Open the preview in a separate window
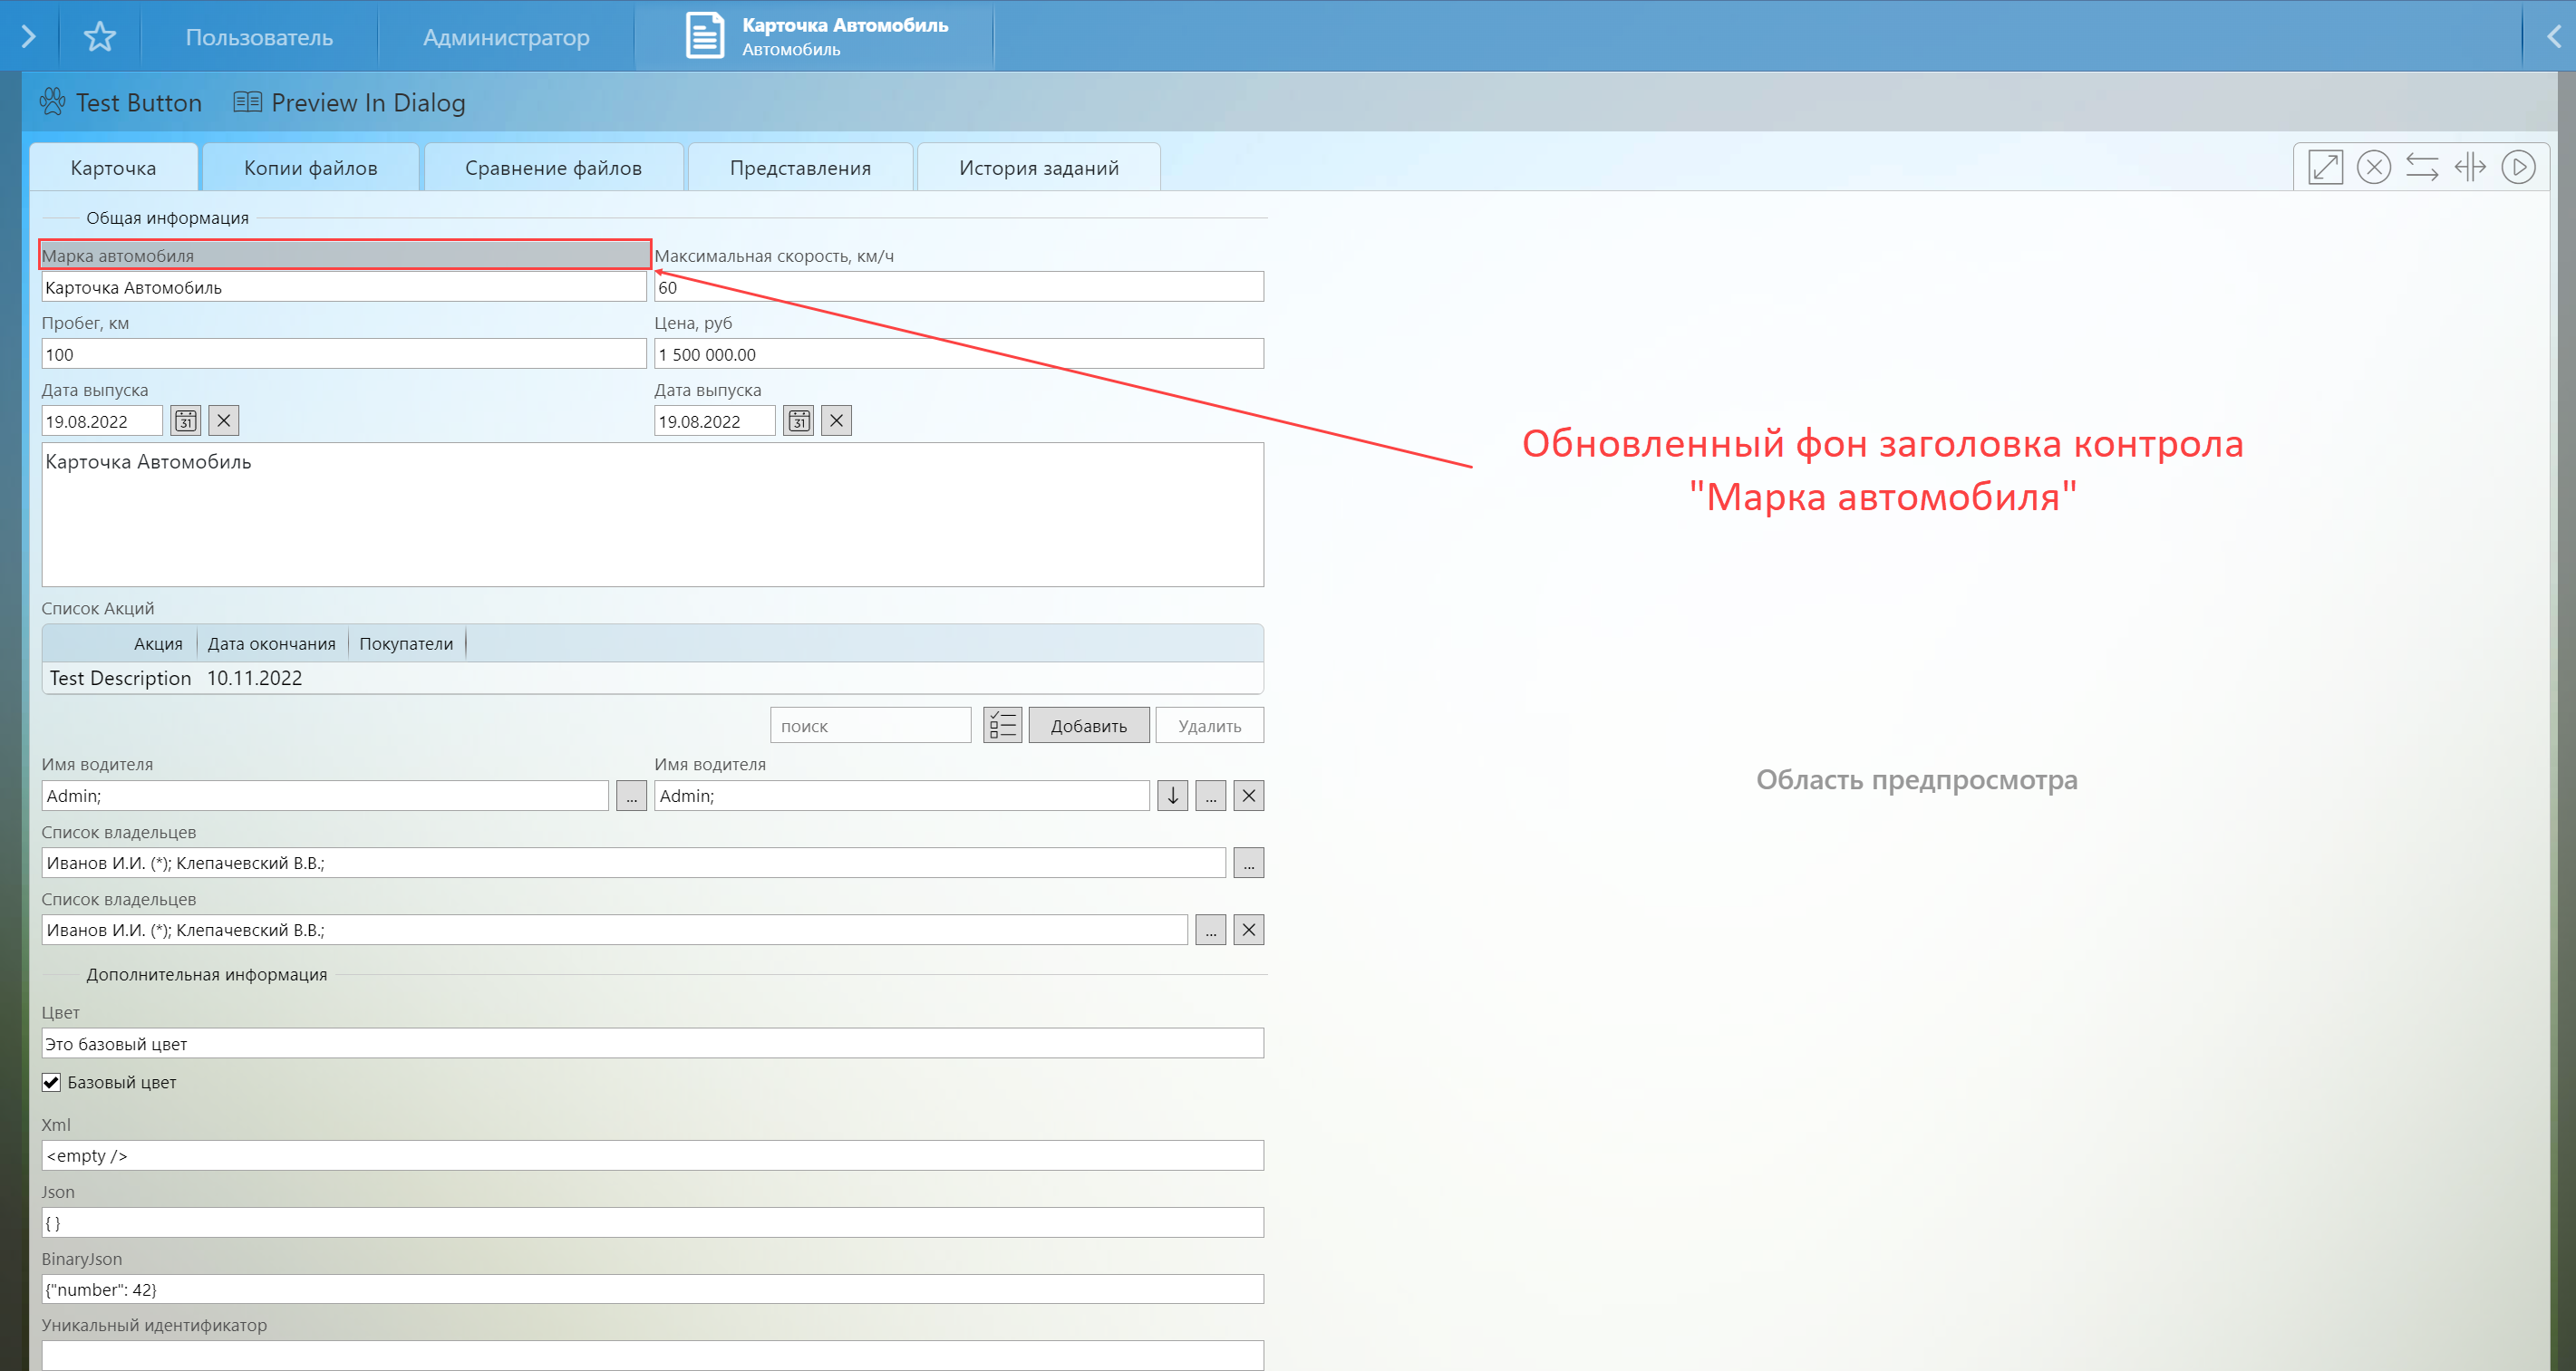The width and height of the screenshot is (2576, 1371). point(2325,166)
